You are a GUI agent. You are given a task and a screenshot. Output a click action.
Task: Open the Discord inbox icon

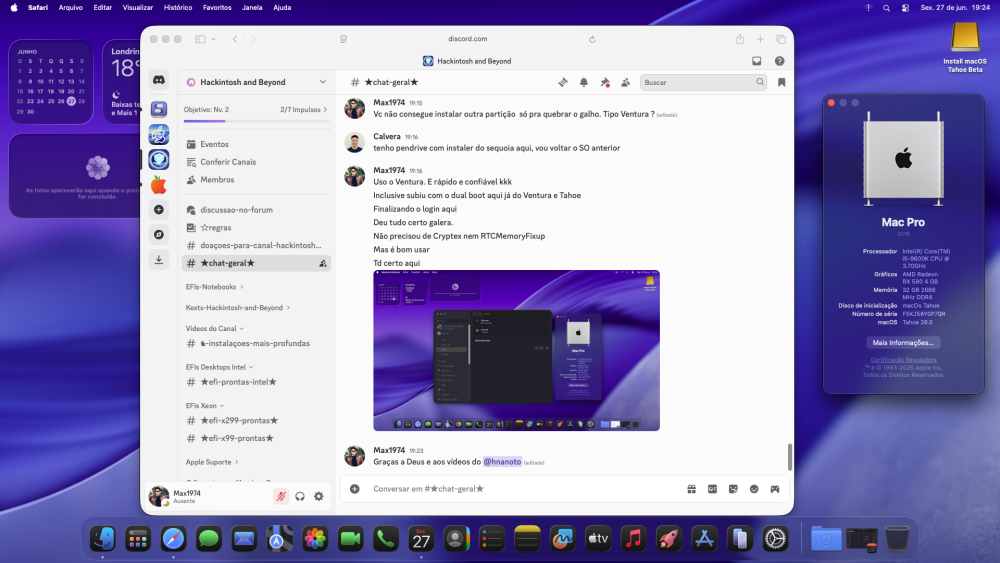[756, 61]
